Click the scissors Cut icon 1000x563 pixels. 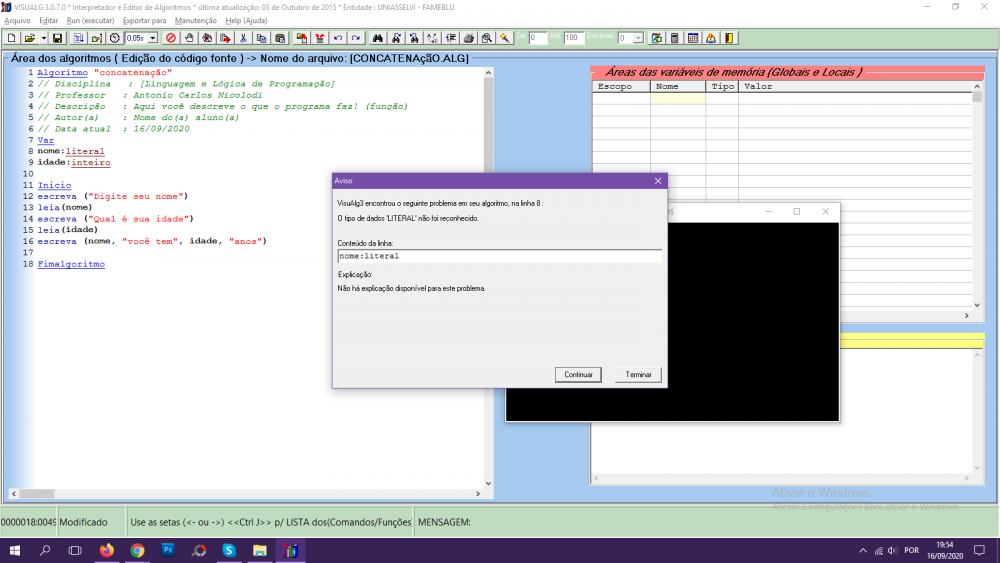pyautogui.click(x=242, y=38)
